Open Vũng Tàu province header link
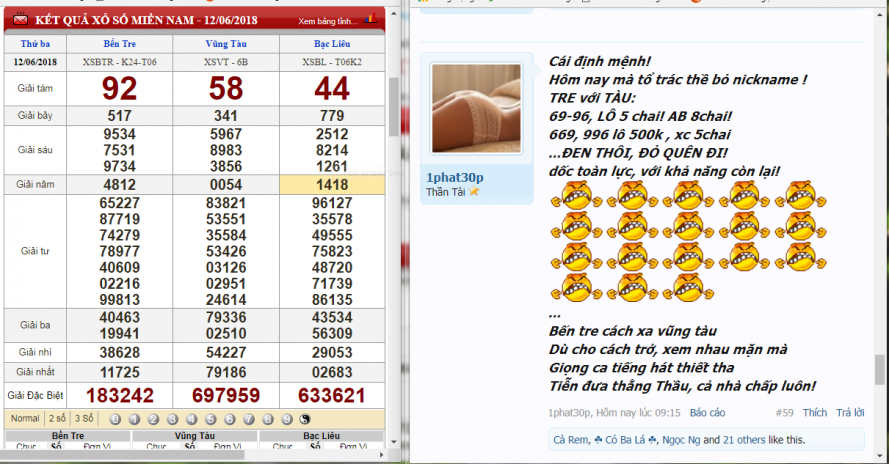Screen dimensions: 889x464 click(x=225, y=44)
